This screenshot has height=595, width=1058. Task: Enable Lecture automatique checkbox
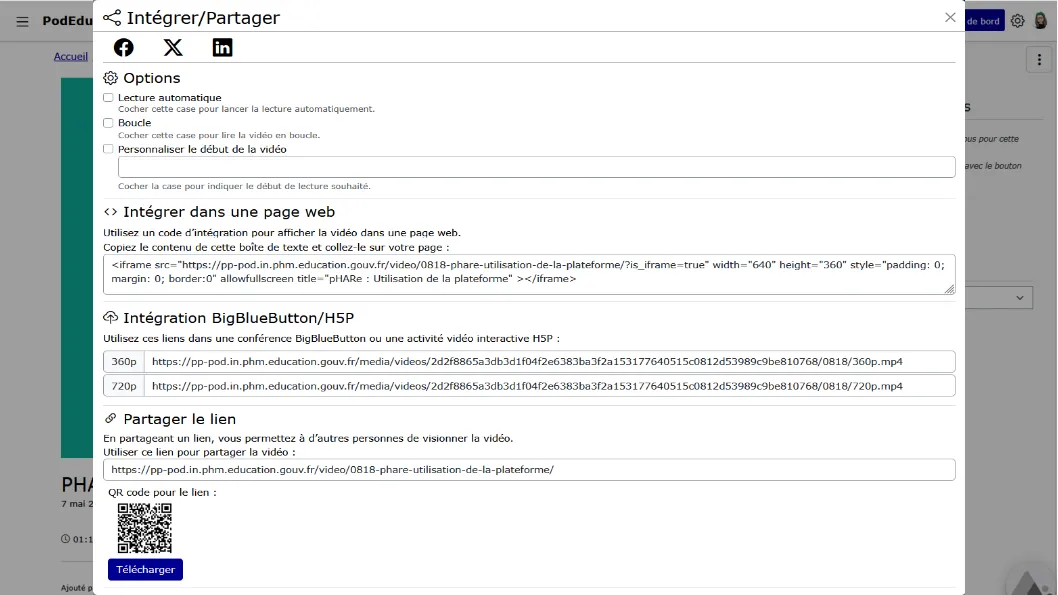point(108,98)
